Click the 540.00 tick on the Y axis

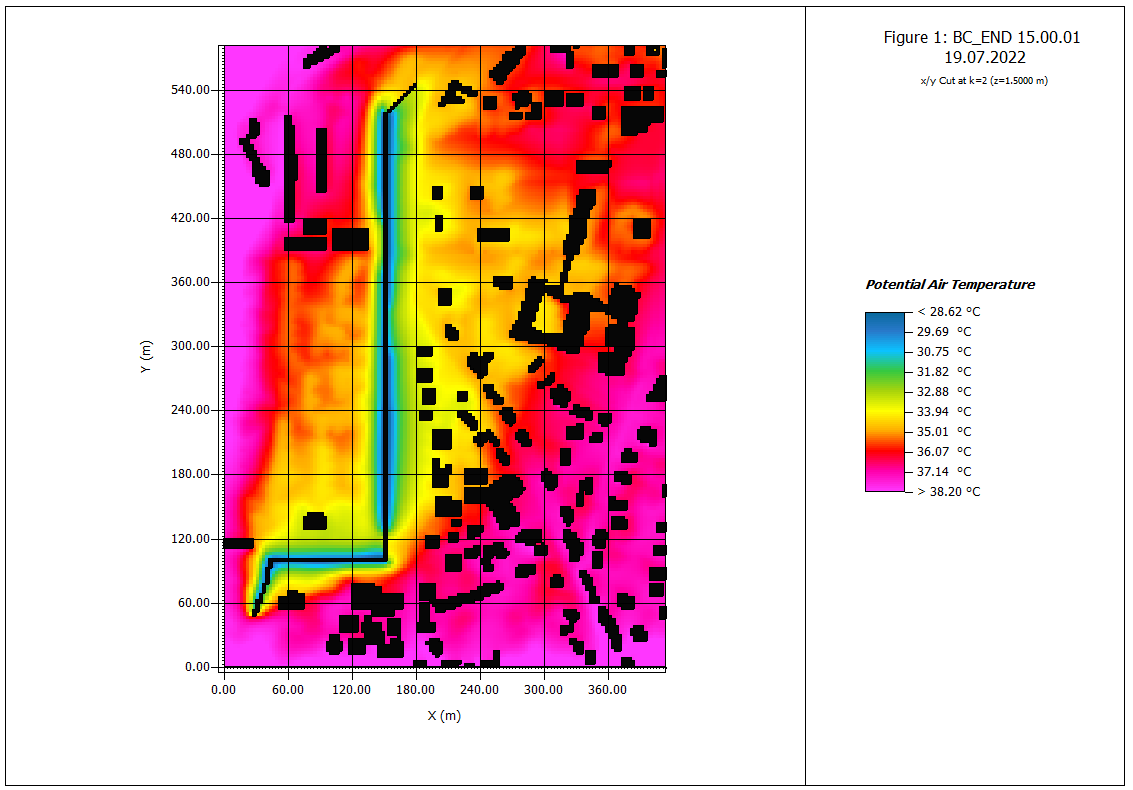(192, 90)
